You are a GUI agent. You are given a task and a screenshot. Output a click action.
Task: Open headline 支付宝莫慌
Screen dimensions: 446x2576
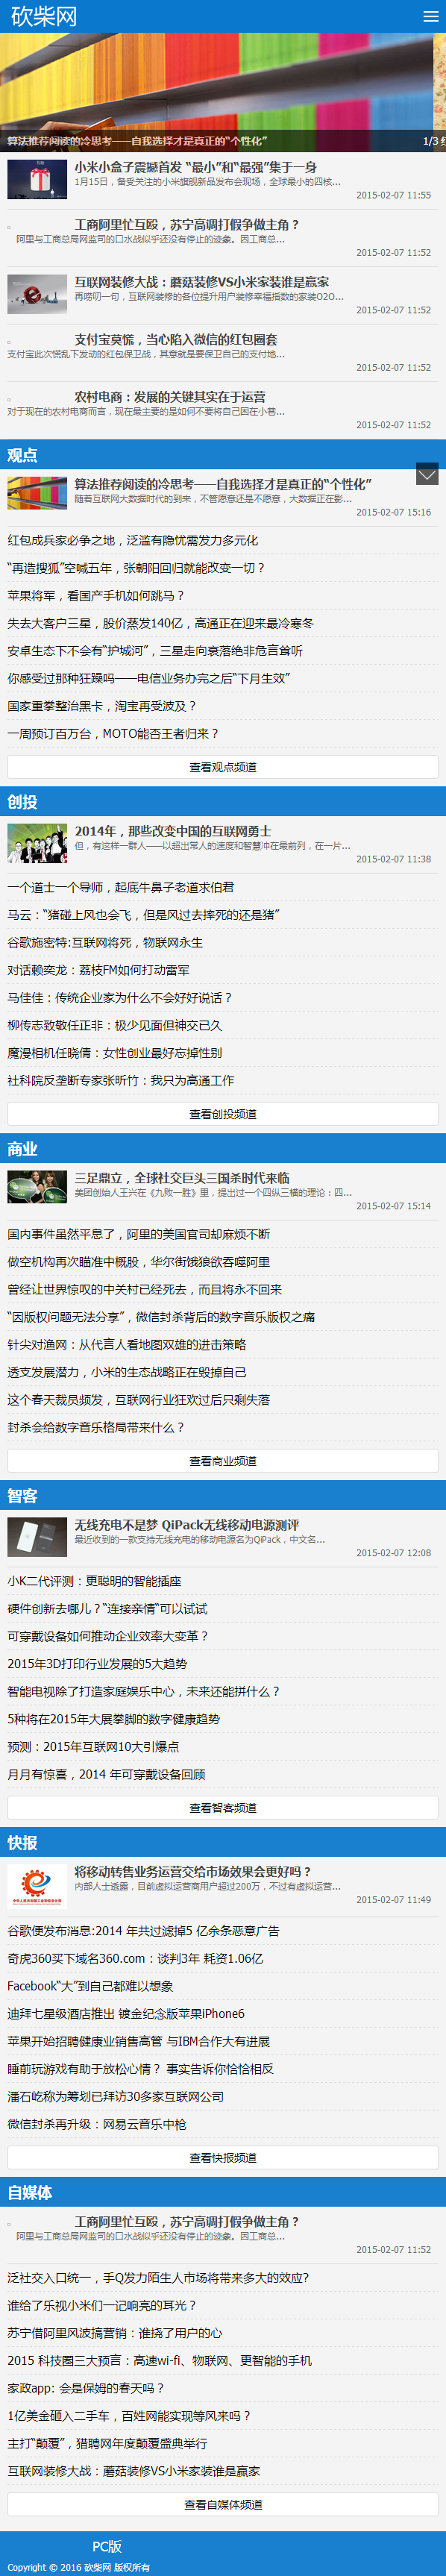coord(176,339)
